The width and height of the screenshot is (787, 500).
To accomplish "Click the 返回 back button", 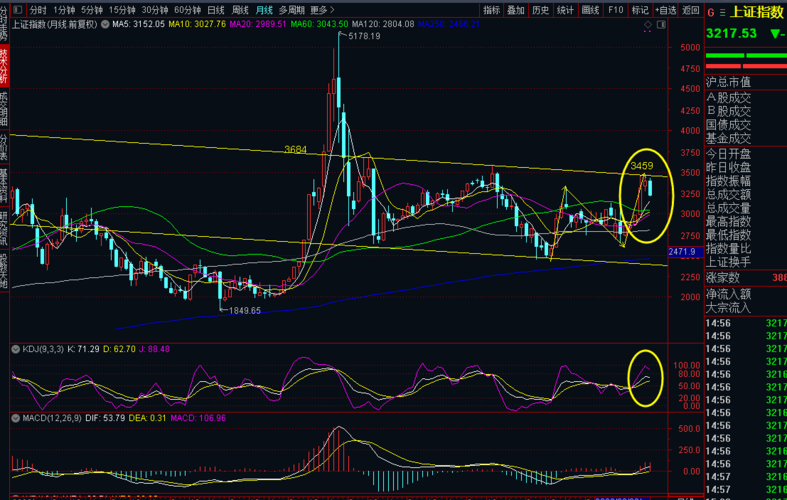I will coord(690,9).
